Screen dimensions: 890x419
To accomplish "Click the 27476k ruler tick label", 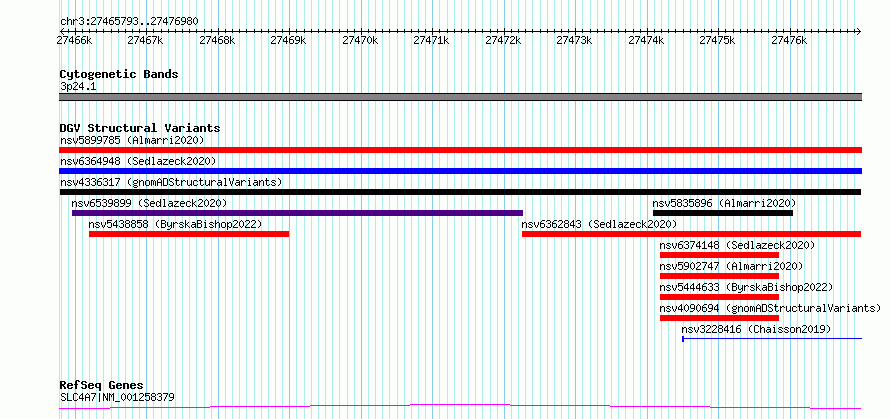I will click(x=790, y=40).
